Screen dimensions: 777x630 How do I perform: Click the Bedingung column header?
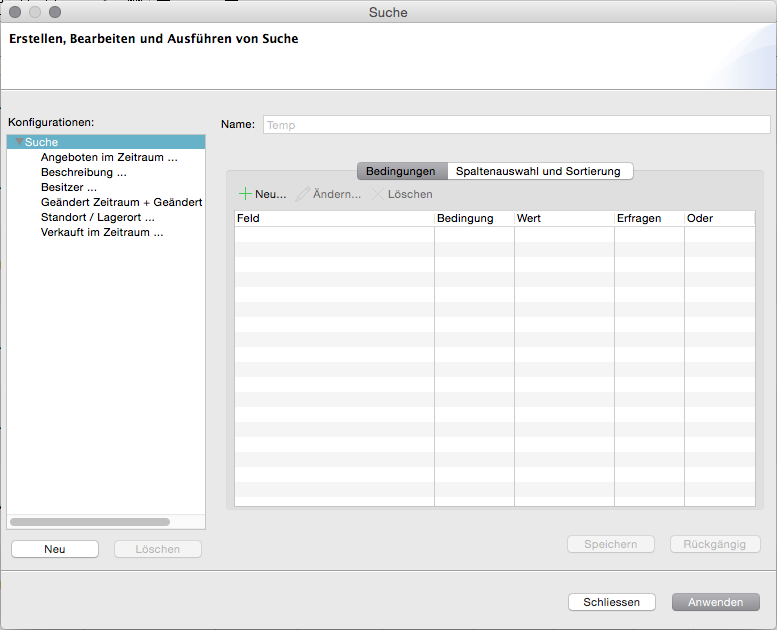click(474, 218)
